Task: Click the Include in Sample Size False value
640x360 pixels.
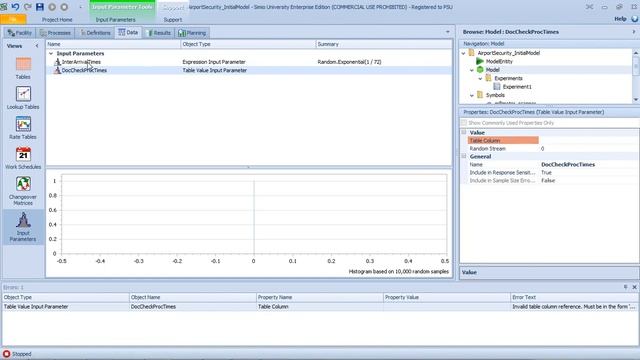Action: click(588, 180)
